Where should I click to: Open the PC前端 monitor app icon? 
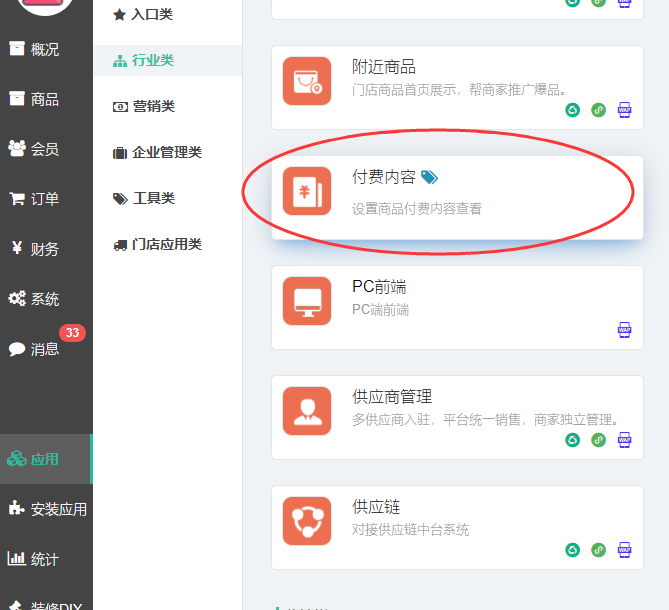(x=307, y=301)
